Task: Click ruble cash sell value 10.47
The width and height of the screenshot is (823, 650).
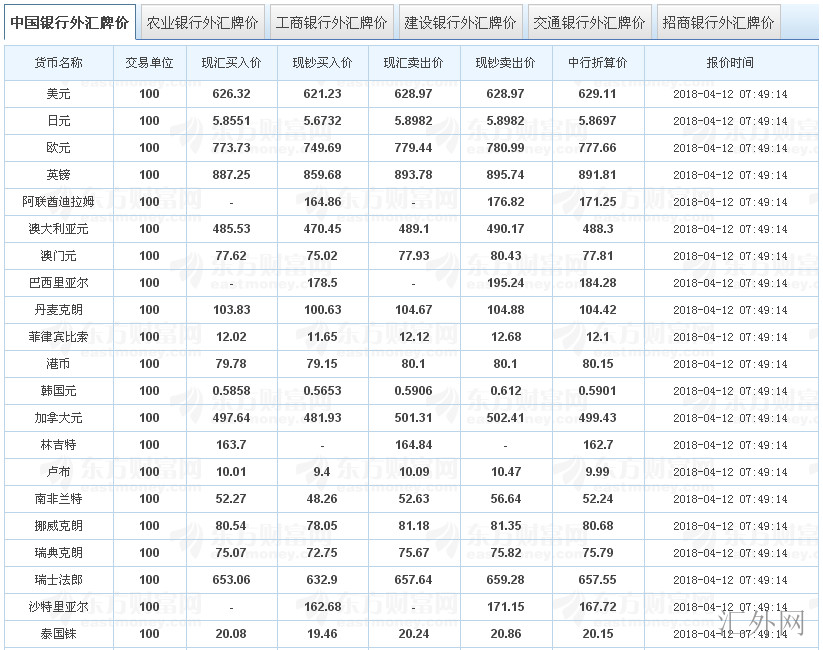Action: click(x=506, y=472)
